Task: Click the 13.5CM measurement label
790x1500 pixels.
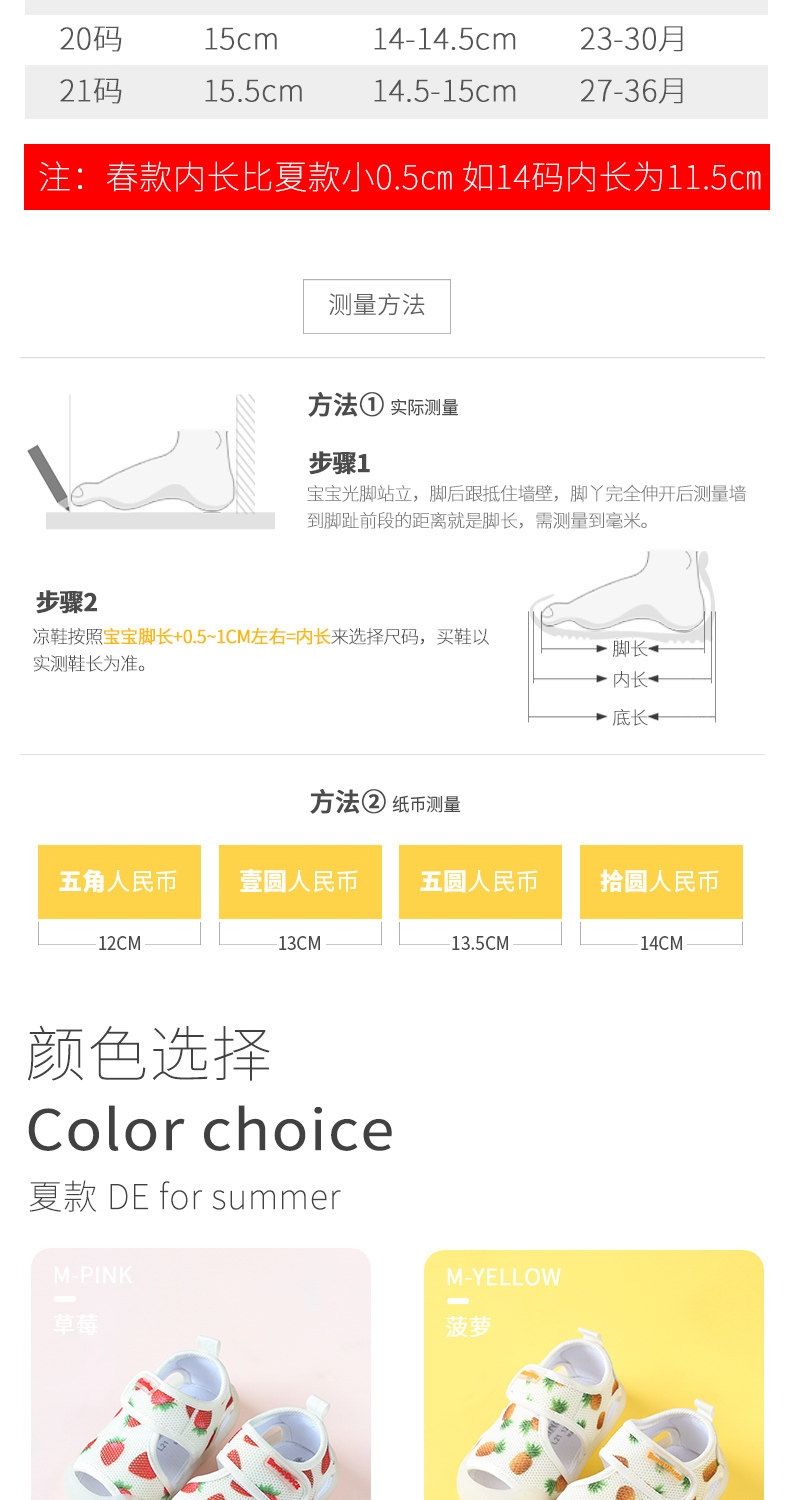Action: 480,943
